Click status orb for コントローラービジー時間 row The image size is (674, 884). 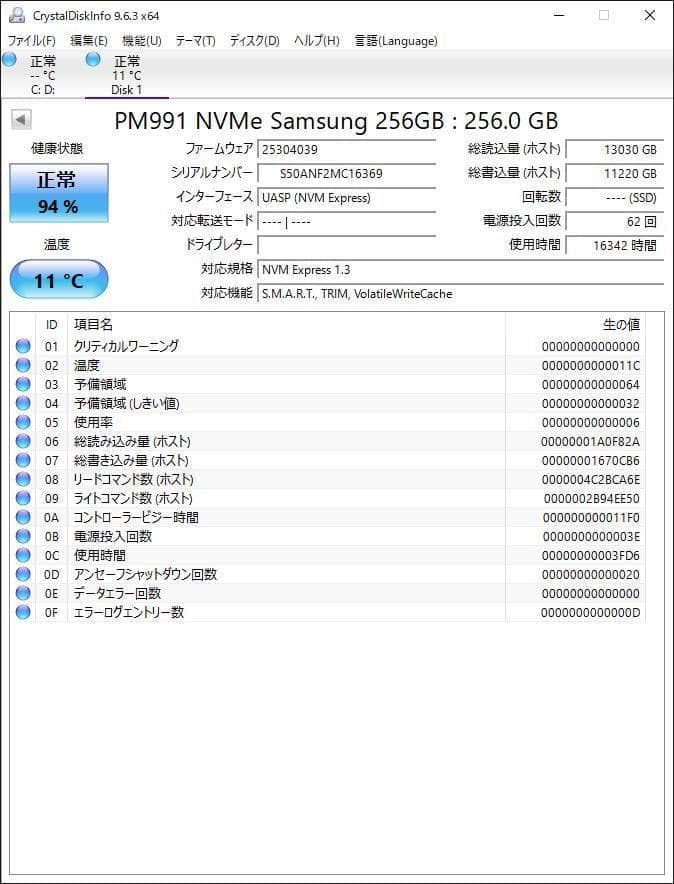pos(23,517)
